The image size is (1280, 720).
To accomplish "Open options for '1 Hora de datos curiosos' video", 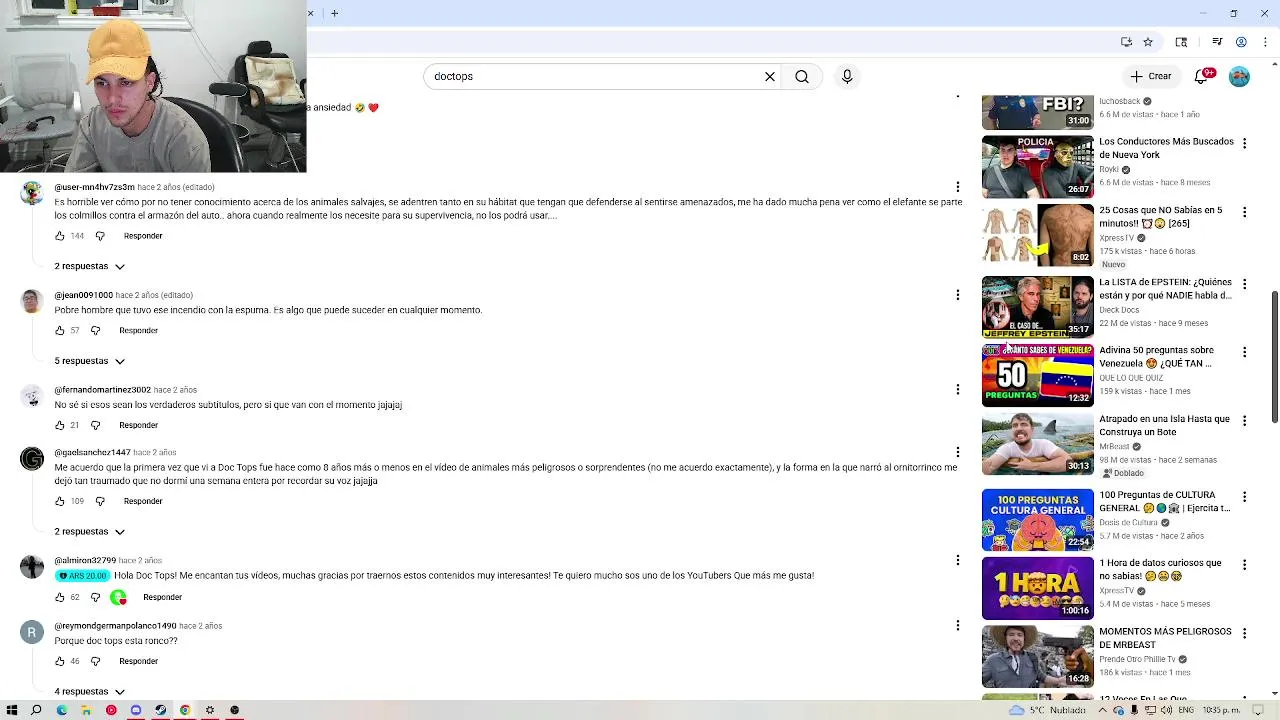I will pyautogui.click(x=1244, y=565).
